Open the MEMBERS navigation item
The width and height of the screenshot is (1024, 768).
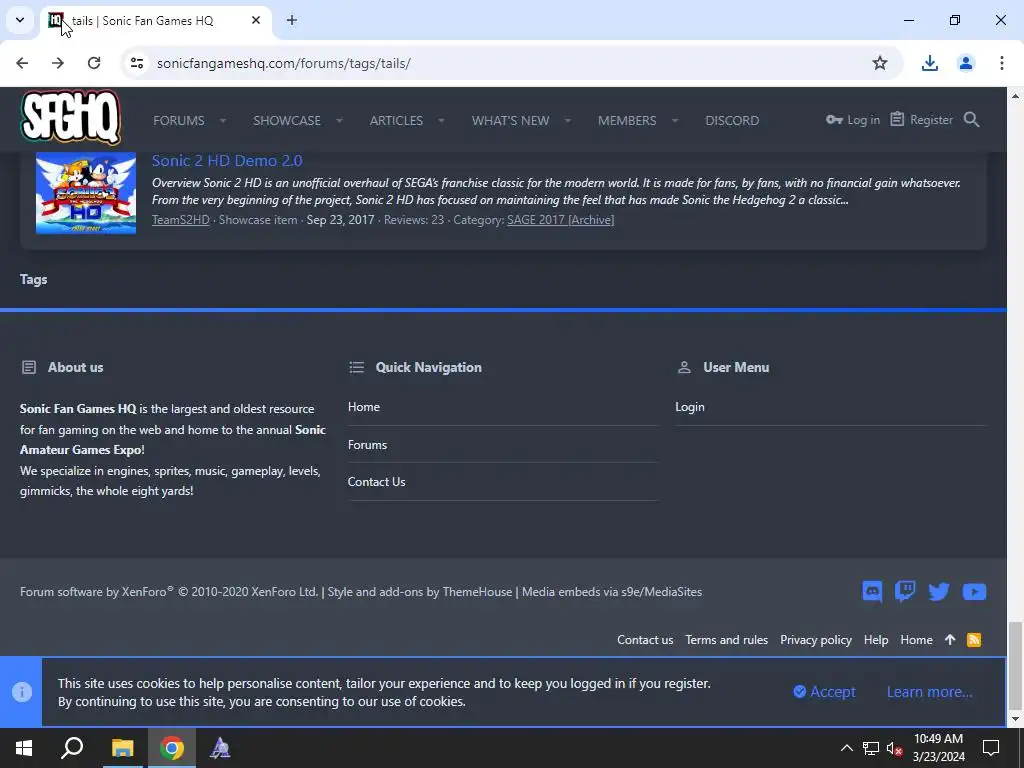627,121
